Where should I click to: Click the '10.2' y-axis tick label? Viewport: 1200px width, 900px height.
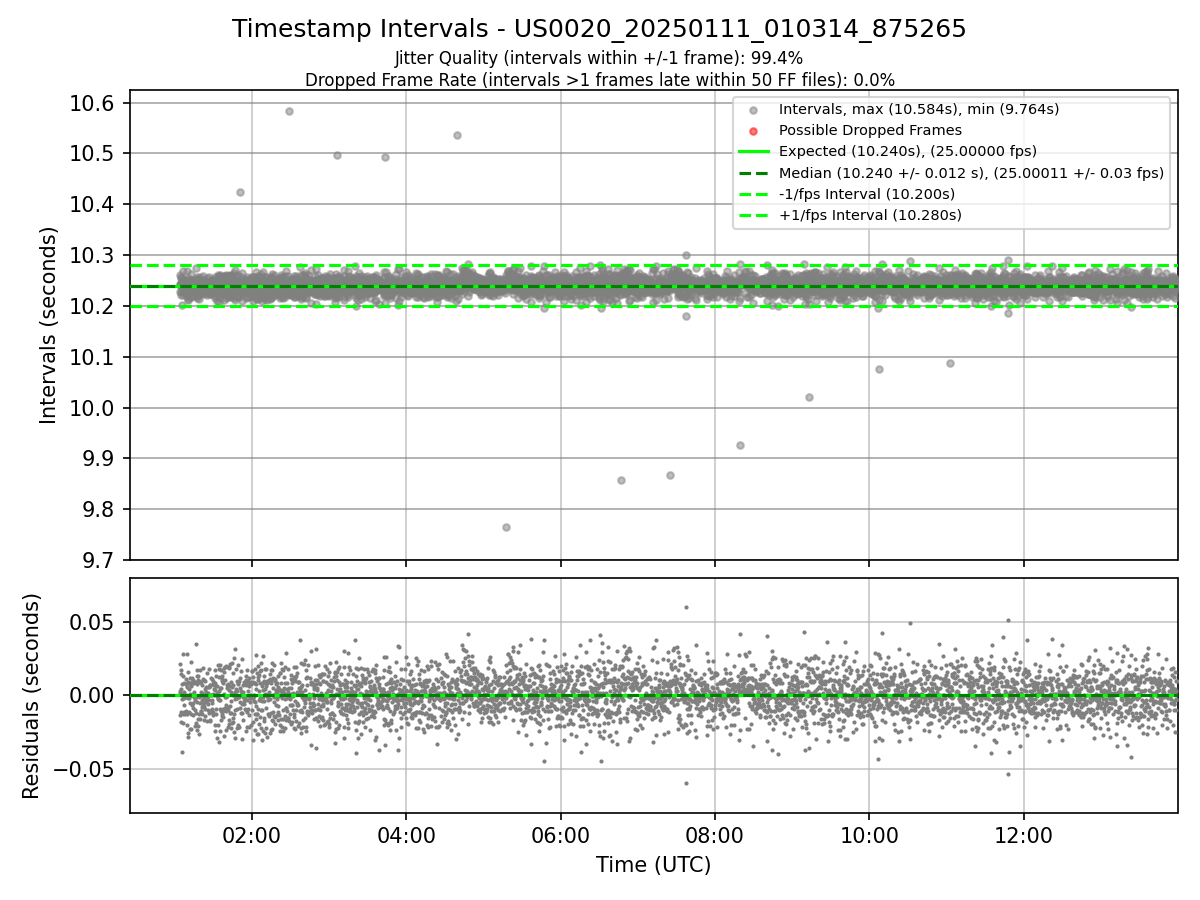(94, 307)
